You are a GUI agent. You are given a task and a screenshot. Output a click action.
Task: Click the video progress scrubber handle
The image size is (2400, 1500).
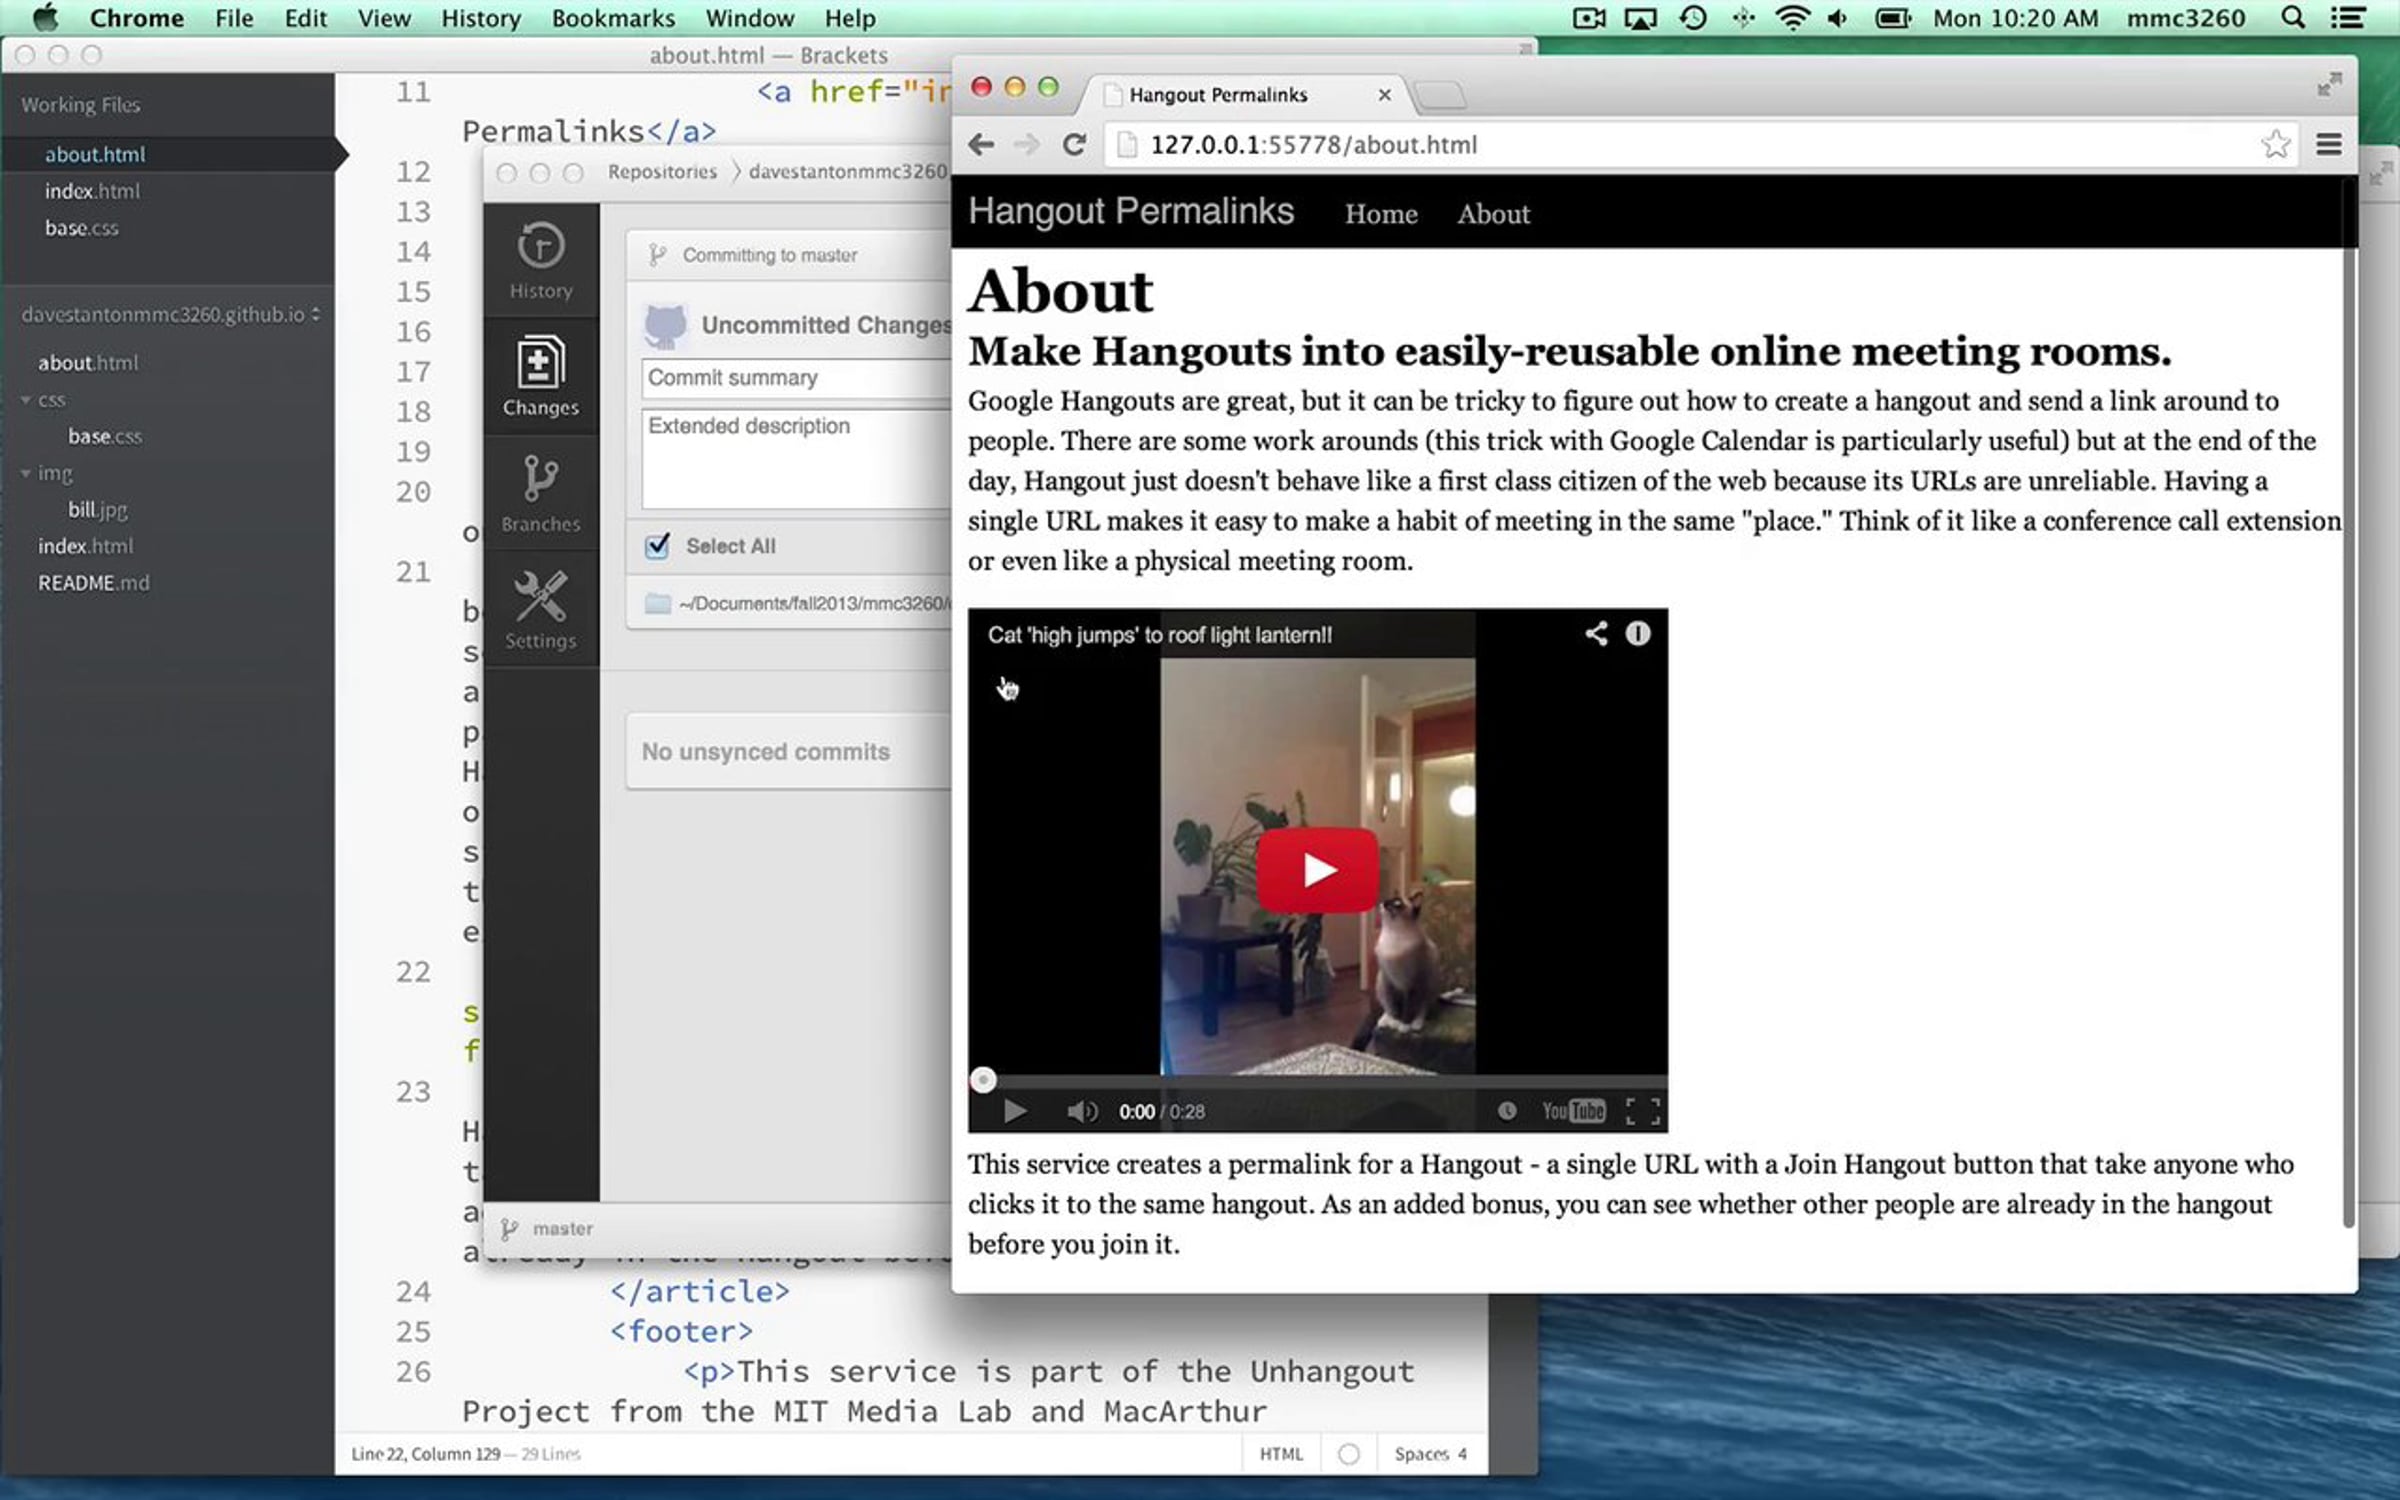(983, 1080)
